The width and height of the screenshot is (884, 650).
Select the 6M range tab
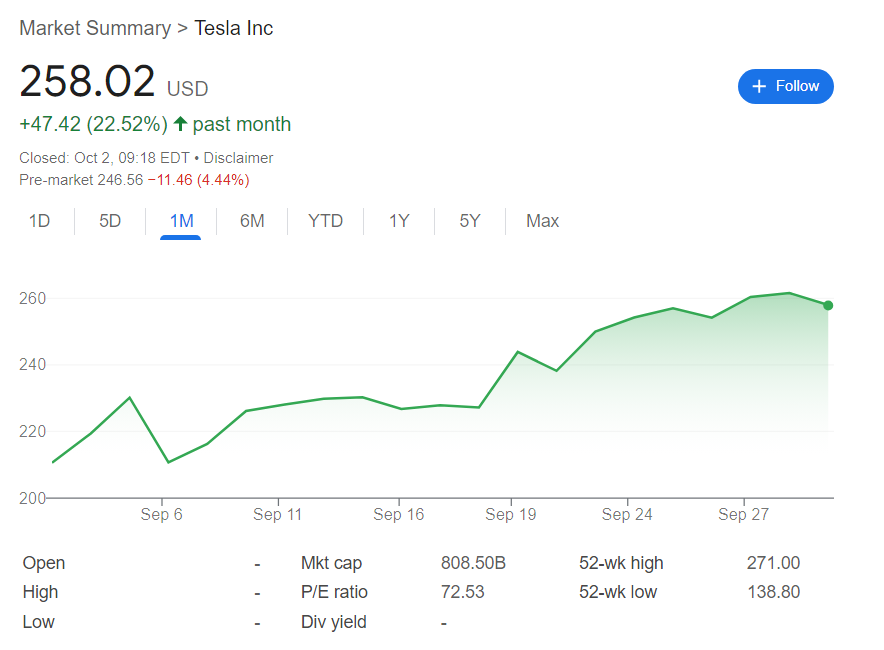tap(252, 221)
